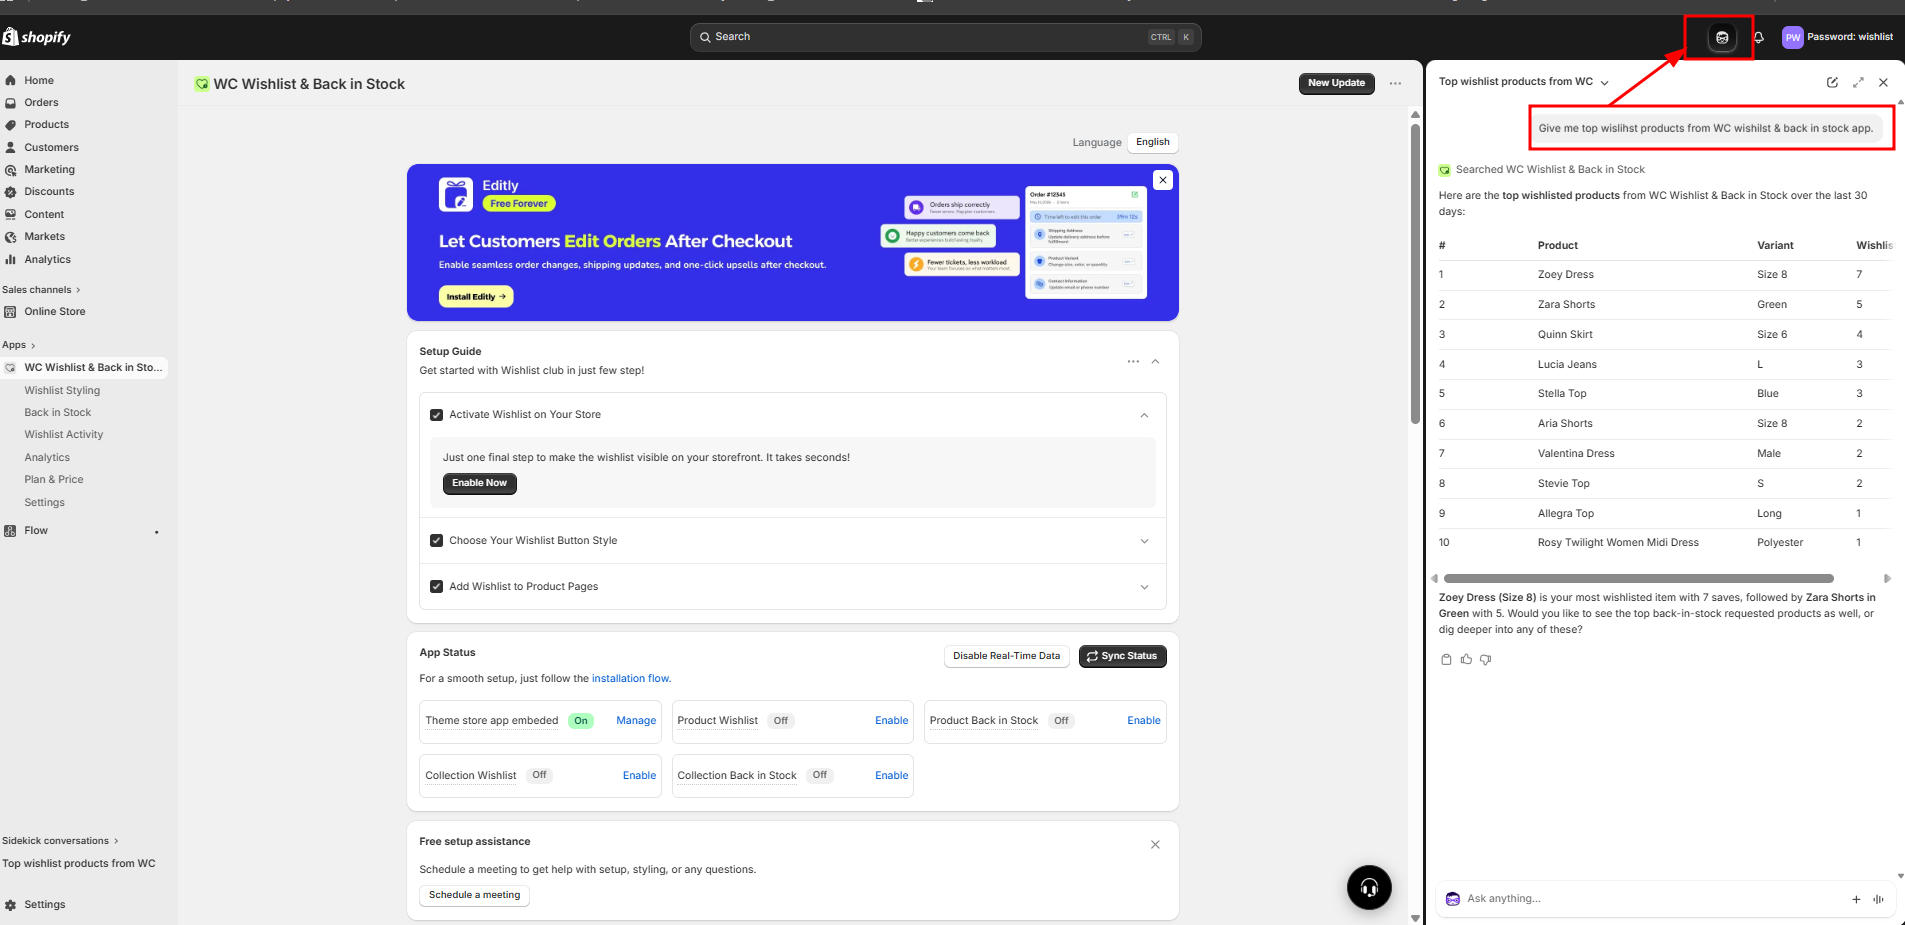The width and height of the screenshot is (1905, 925).
Task: Copy the Sidekick response
Action: tap(1446, 659)
